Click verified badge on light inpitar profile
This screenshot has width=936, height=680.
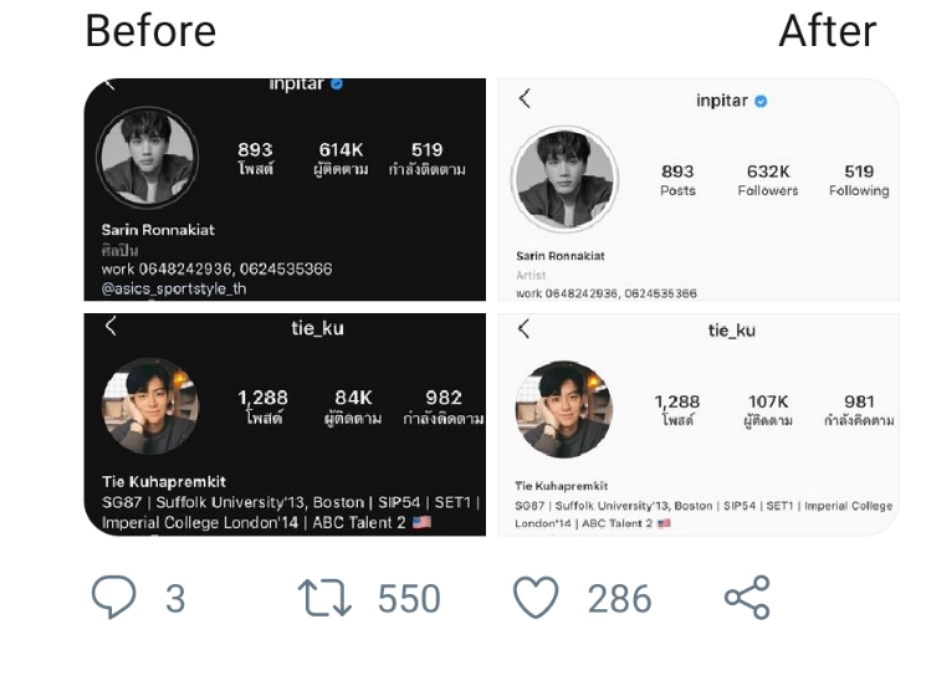tap(761, 101)
